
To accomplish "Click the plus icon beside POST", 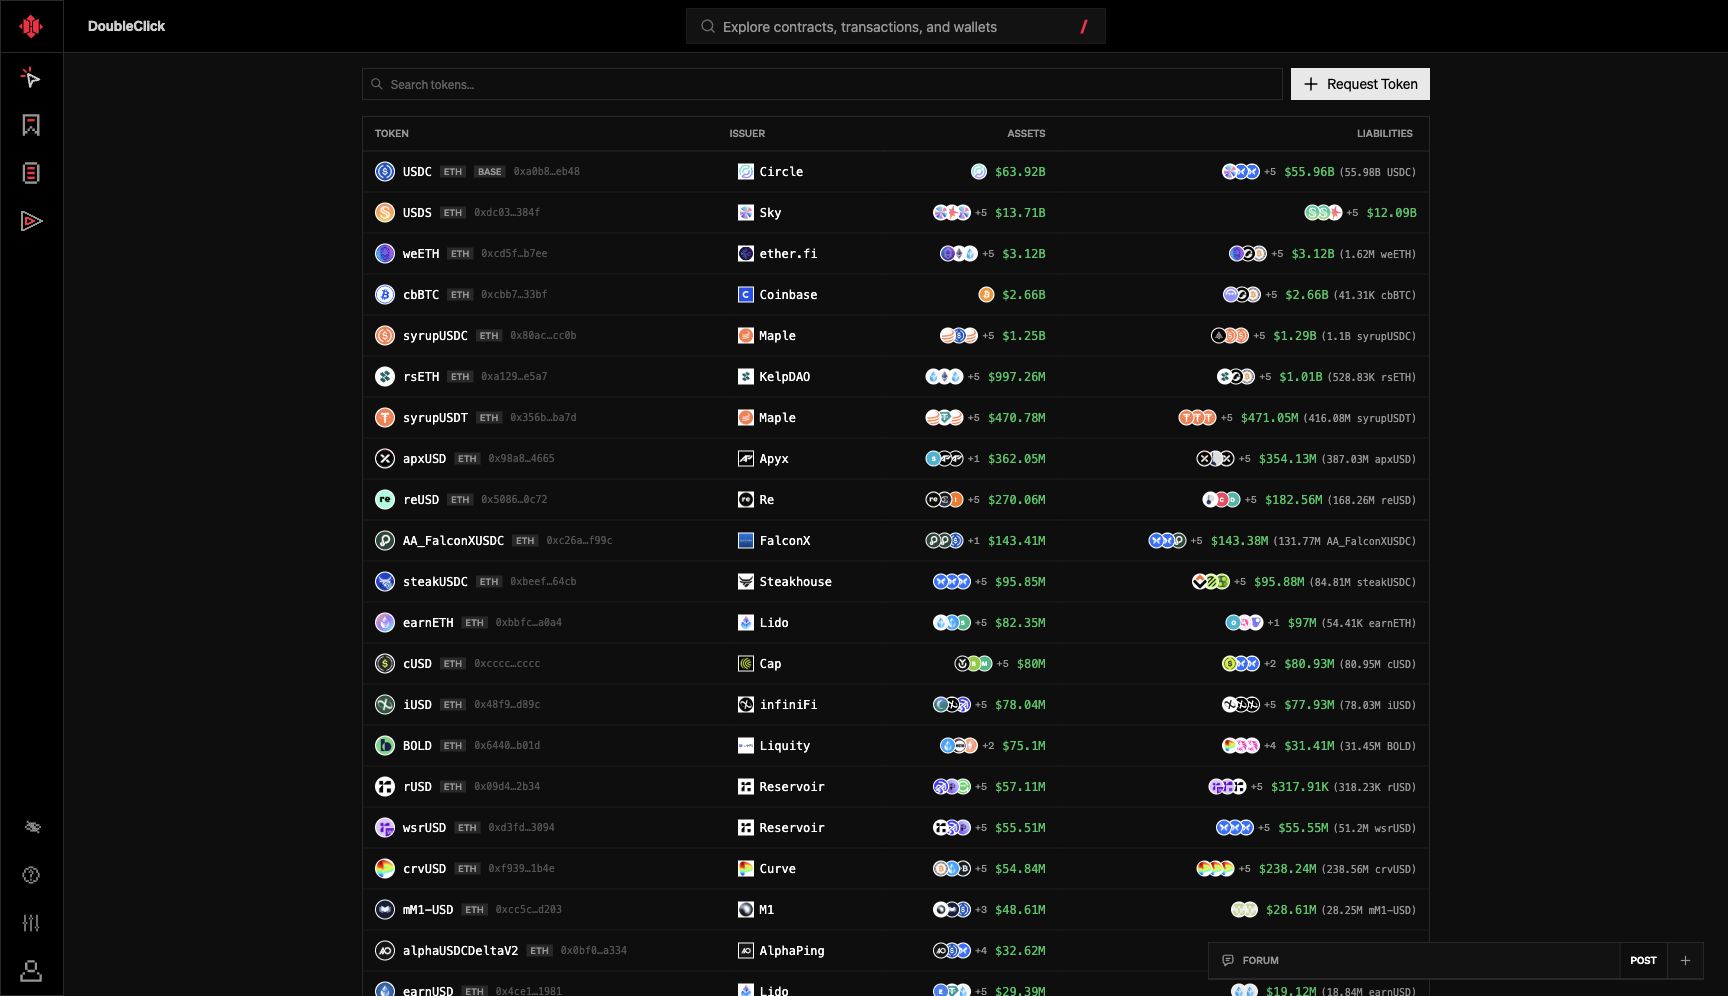I will 1685,960.
